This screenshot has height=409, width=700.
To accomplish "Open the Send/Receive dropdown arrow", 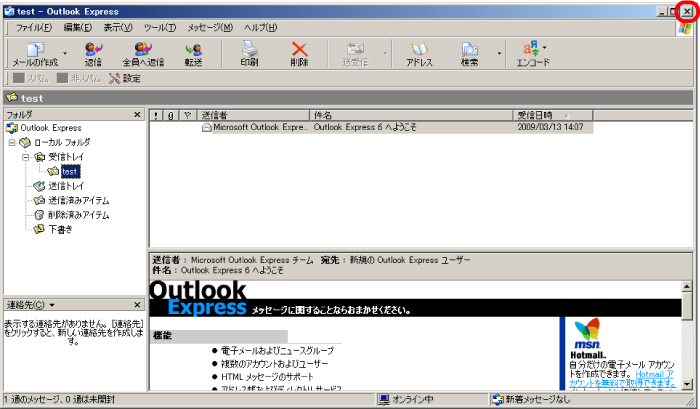I will pyautogui.click(x=385, y=53).
